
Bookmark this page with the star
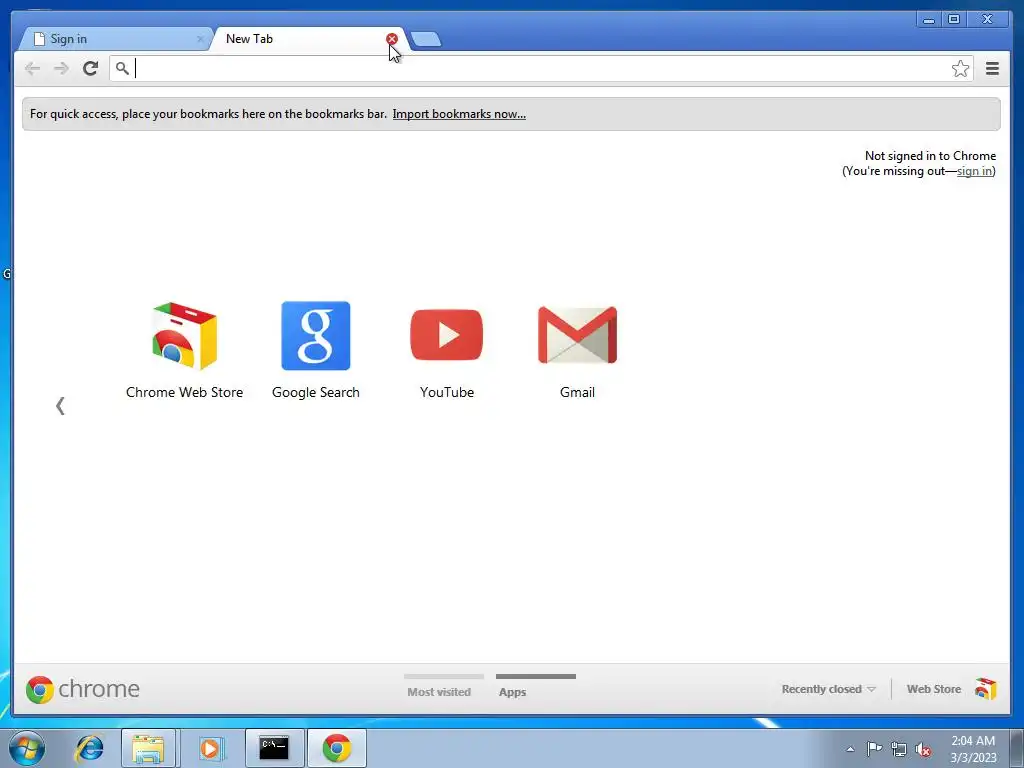click(x=960, y=69)
